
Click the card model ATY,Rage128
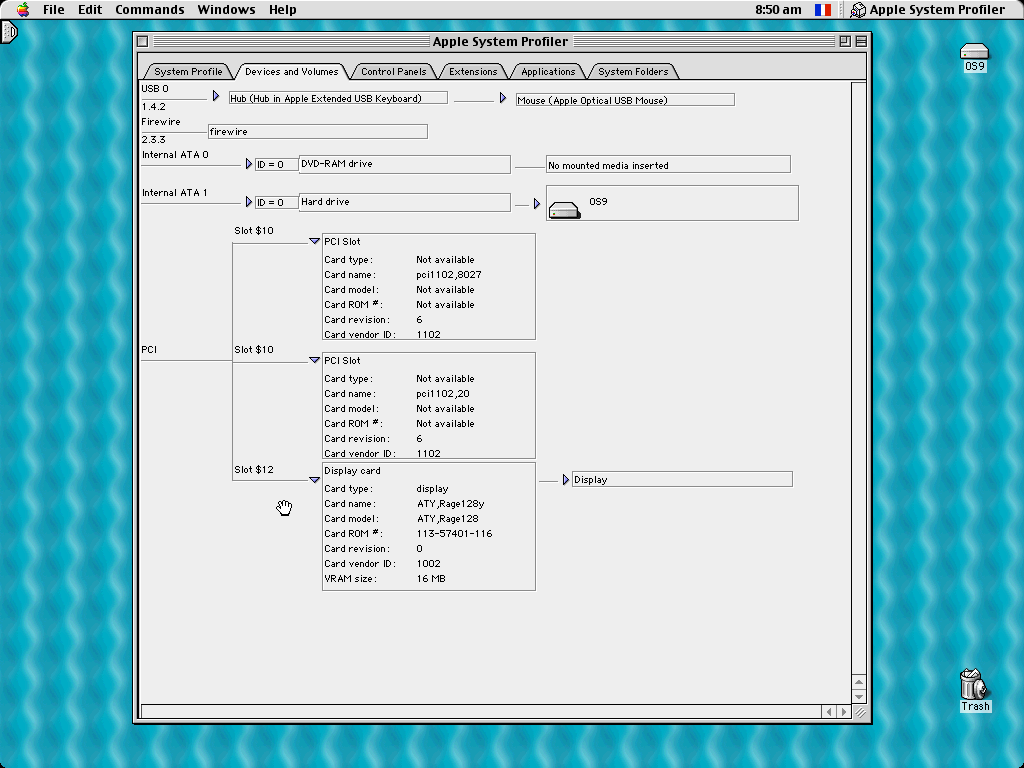[447, 519]
